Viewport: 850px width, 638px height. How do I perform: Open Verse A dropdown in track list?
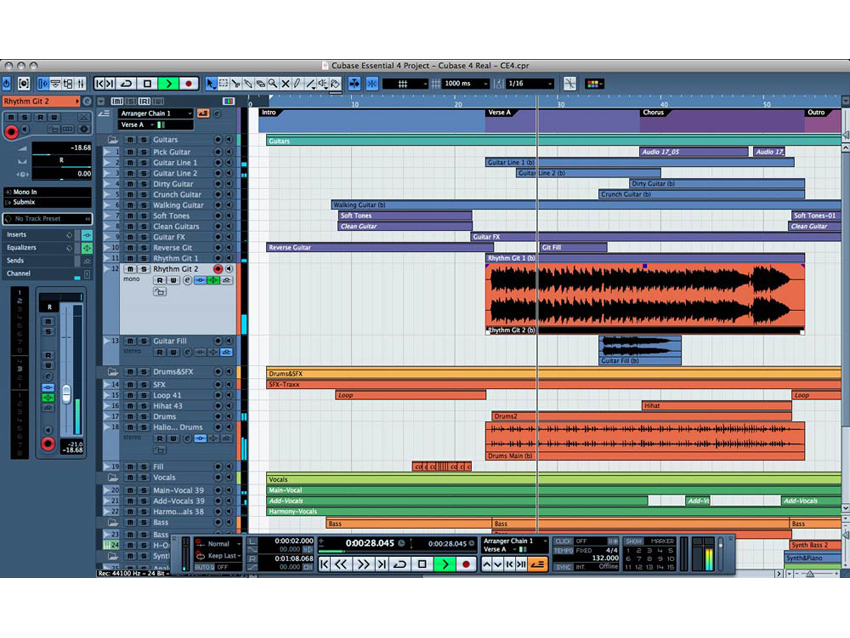(x=156, y=125)
